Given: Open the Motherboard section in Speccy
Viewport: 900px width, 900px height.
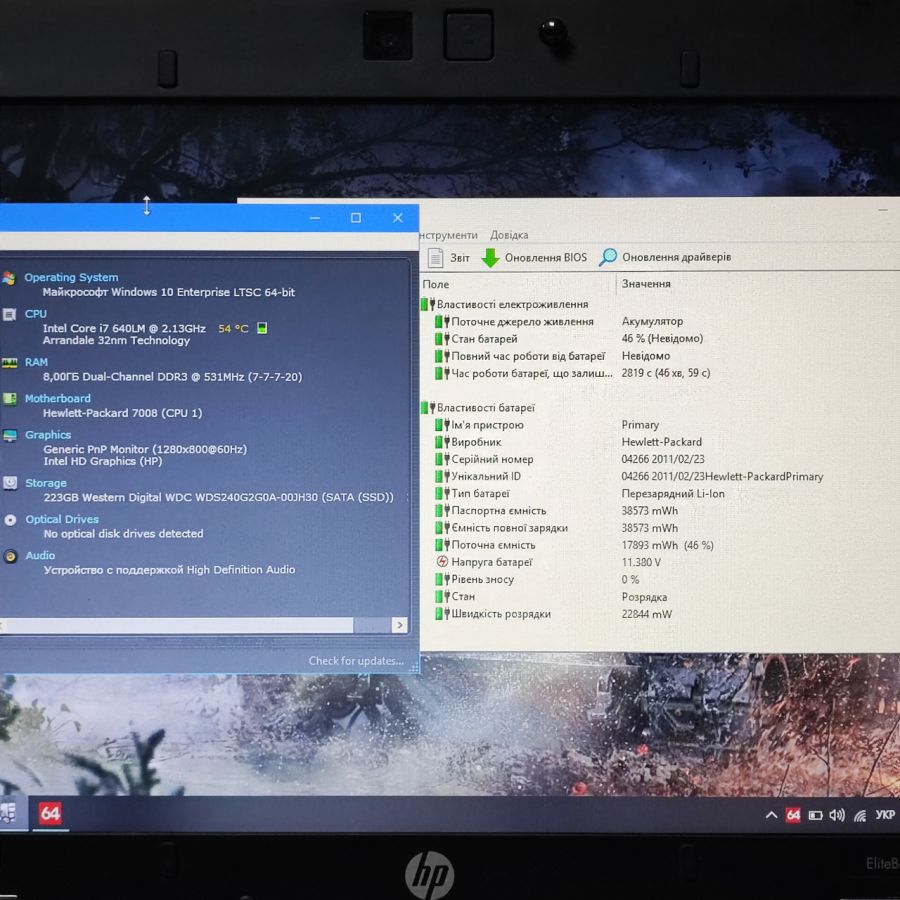Looking at the screenshot, I should 57,398.
